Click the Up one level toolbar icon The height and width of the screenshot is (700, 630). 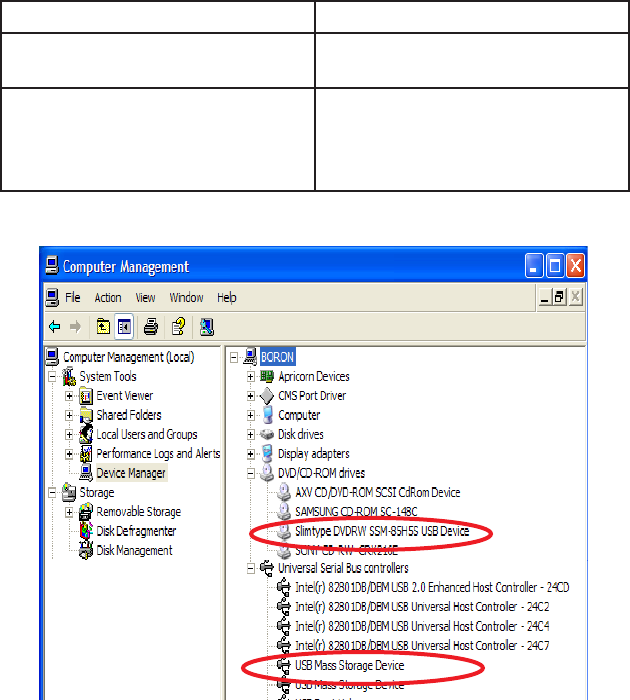103,327
